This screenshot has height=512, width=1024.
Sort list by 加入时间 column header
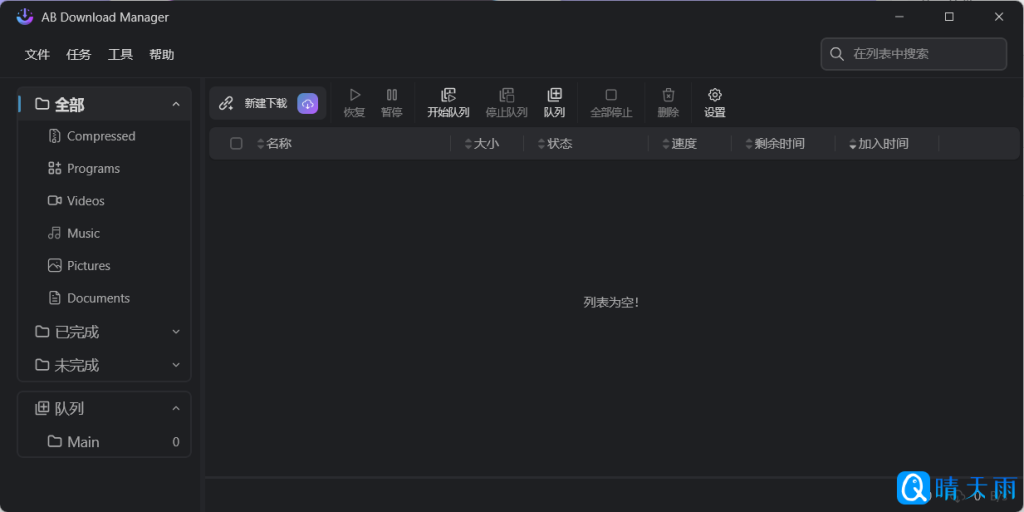[x=882, y=143]
